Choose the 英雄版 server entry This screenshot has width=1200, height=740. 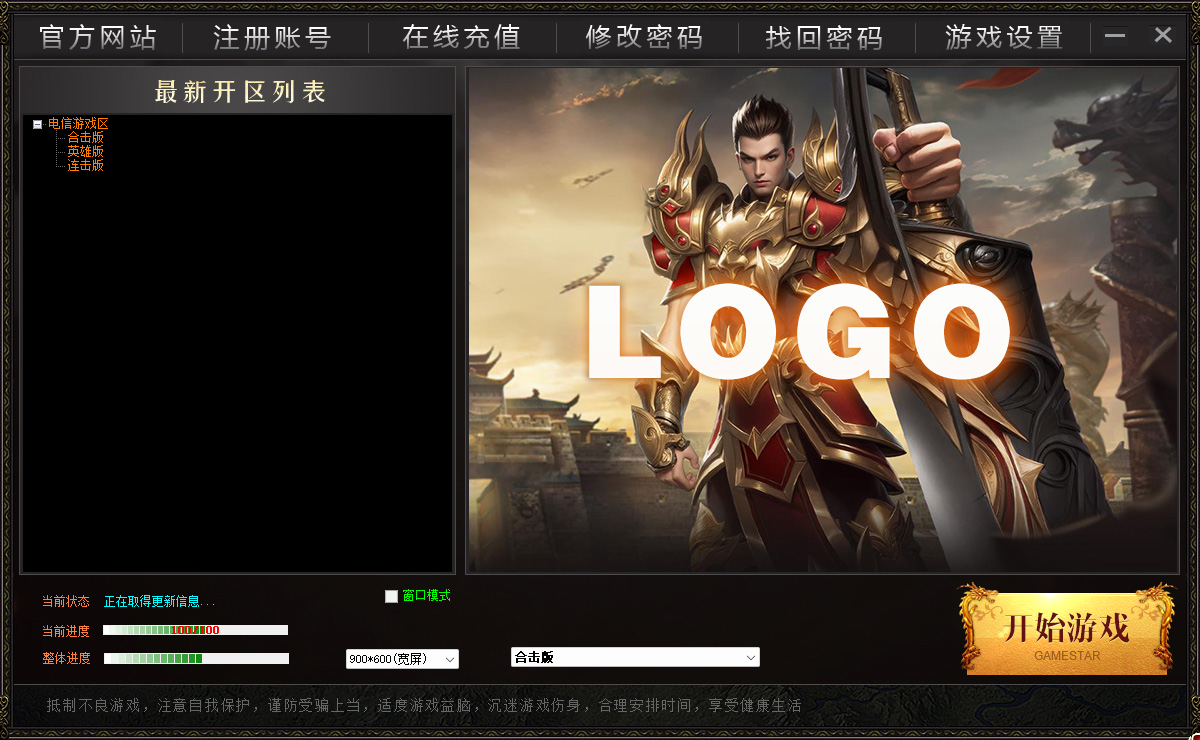click(x=86, y=152)
